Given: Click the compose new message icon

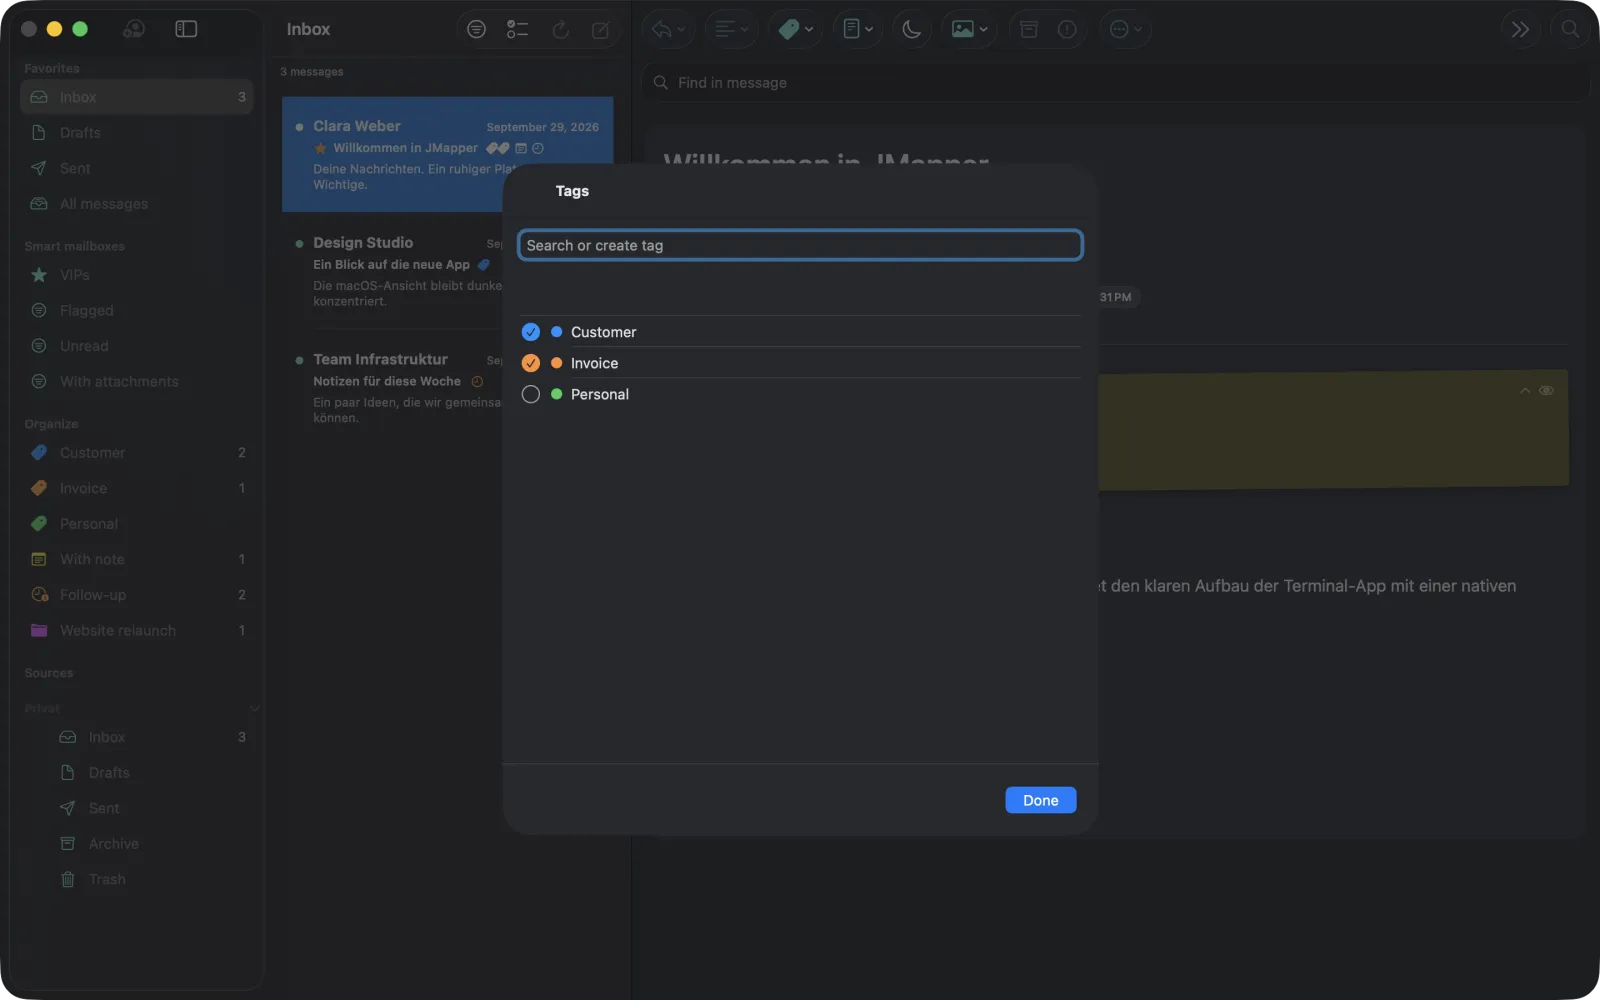Looking at the screenshot, I should pos(601,30).
